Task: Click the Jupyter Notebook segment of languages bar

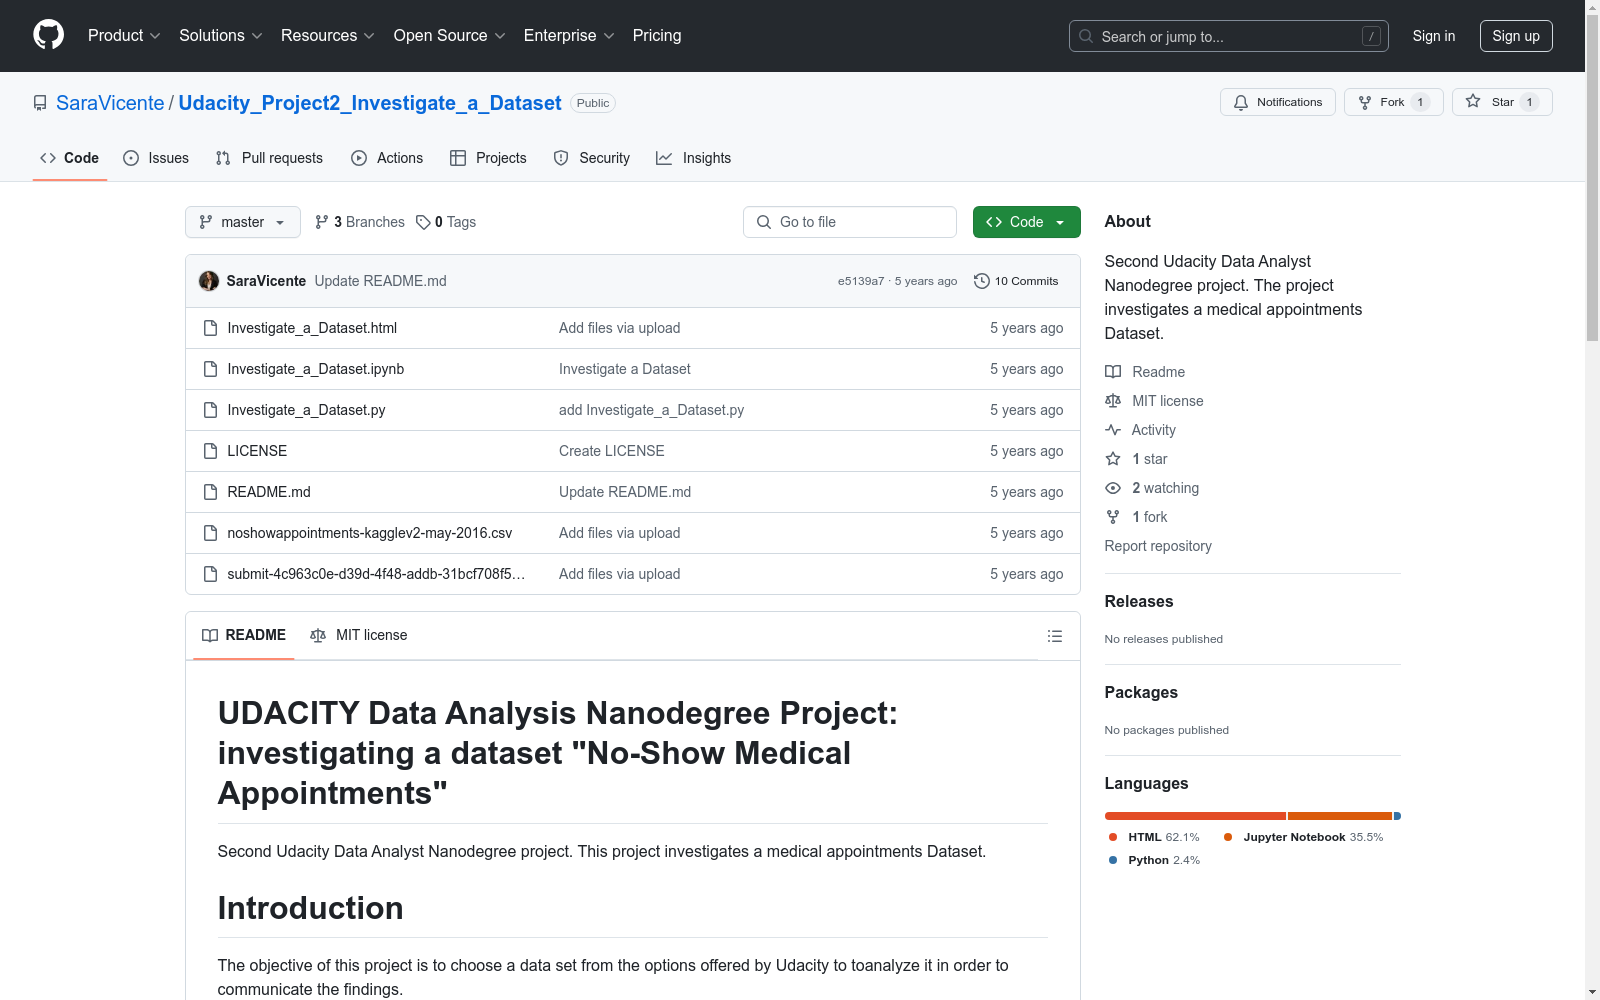Action: coord(1340,816)
